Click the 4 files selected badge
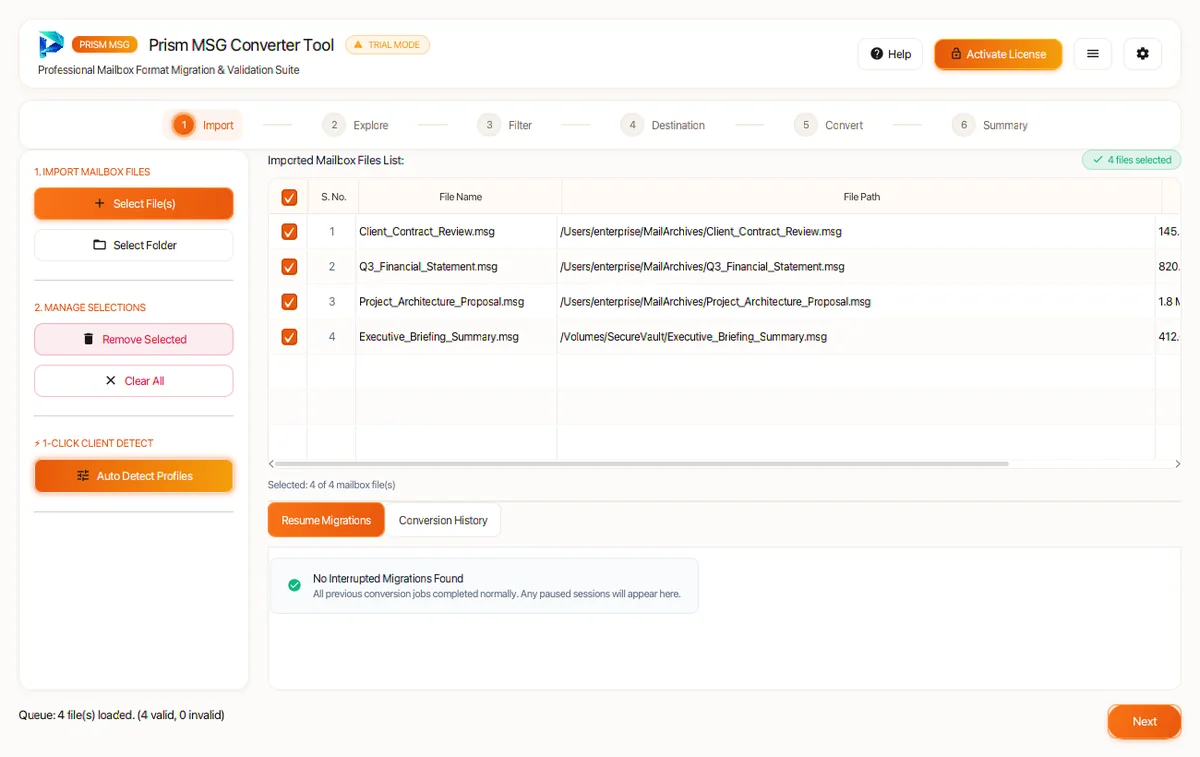The height and width of the screenshot is (757, 1200). pyautogui.click(x=1131, y=160)
